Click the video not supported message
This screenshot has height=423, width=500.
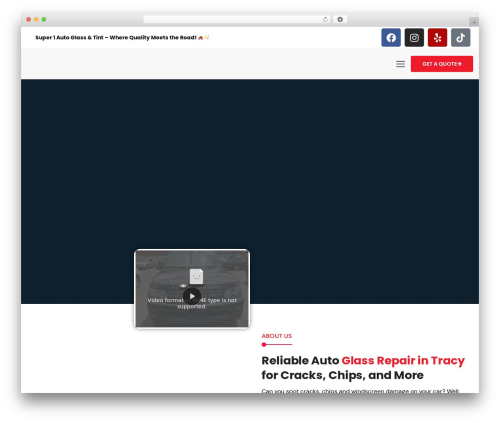pos(192,303)
